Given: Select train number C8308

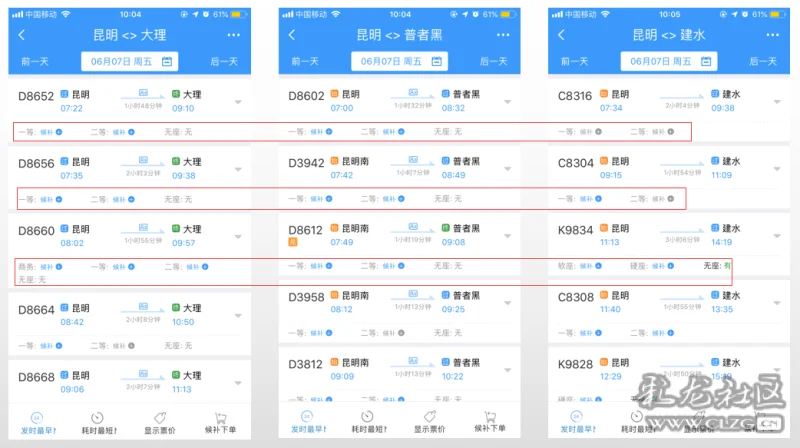Looking at the screenshot, I should tap(576, 297).
